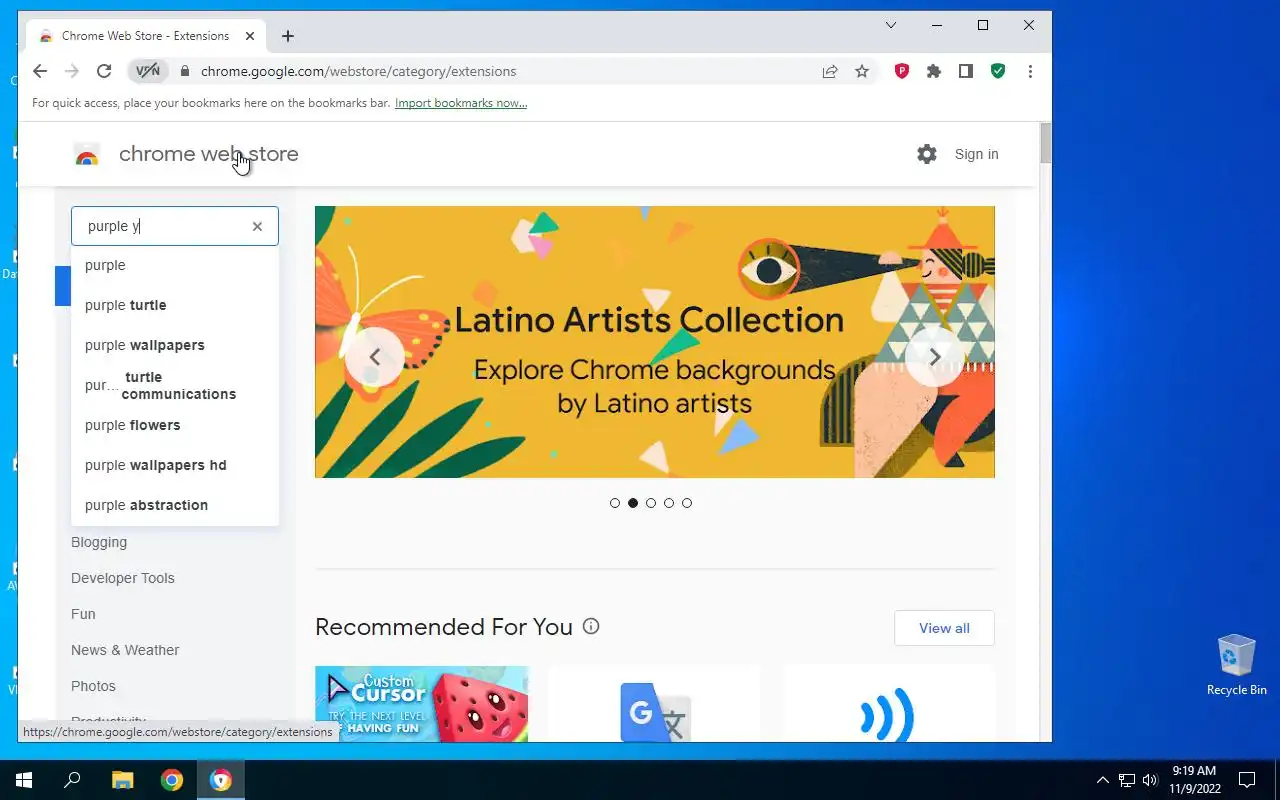The width and height of the screenshot is (1280, 800).
Task: Click the Chrome Web Store rainbow logo
Action: point(87,155)
